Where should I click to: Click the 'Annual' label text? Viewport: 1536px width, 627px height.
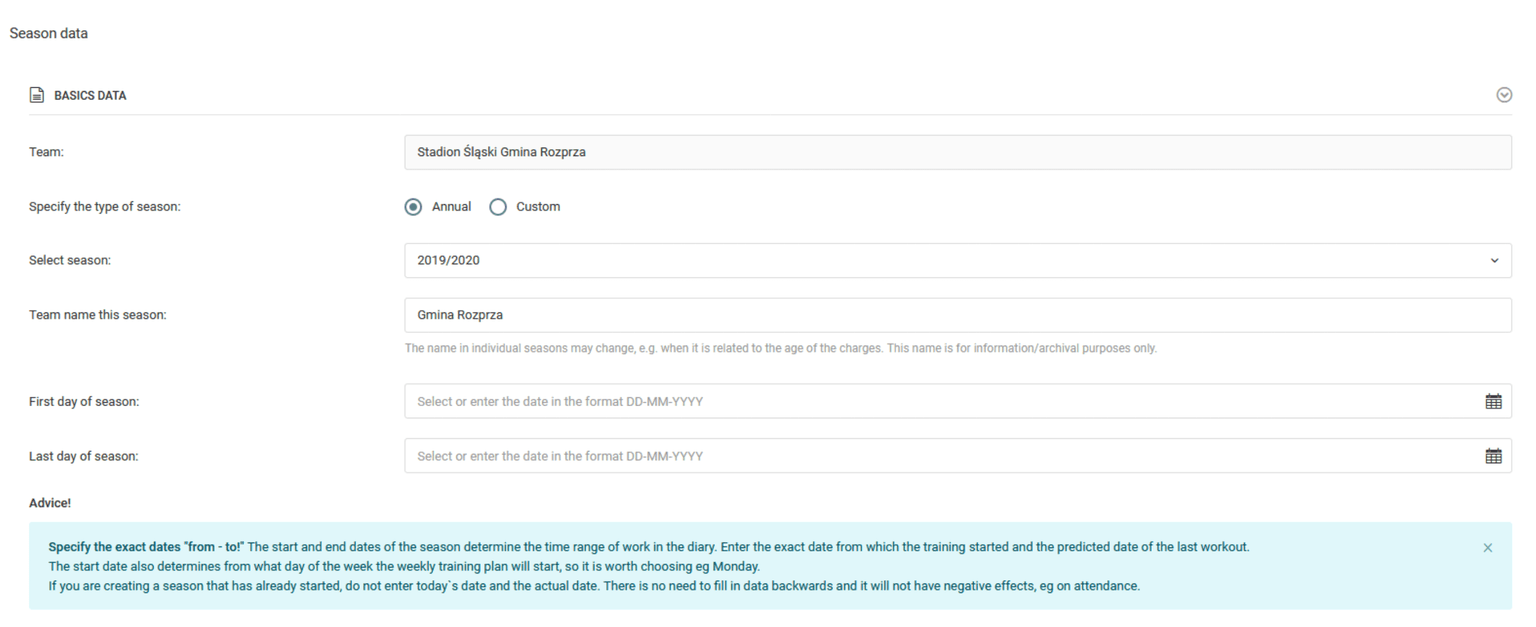click(451, 207)
